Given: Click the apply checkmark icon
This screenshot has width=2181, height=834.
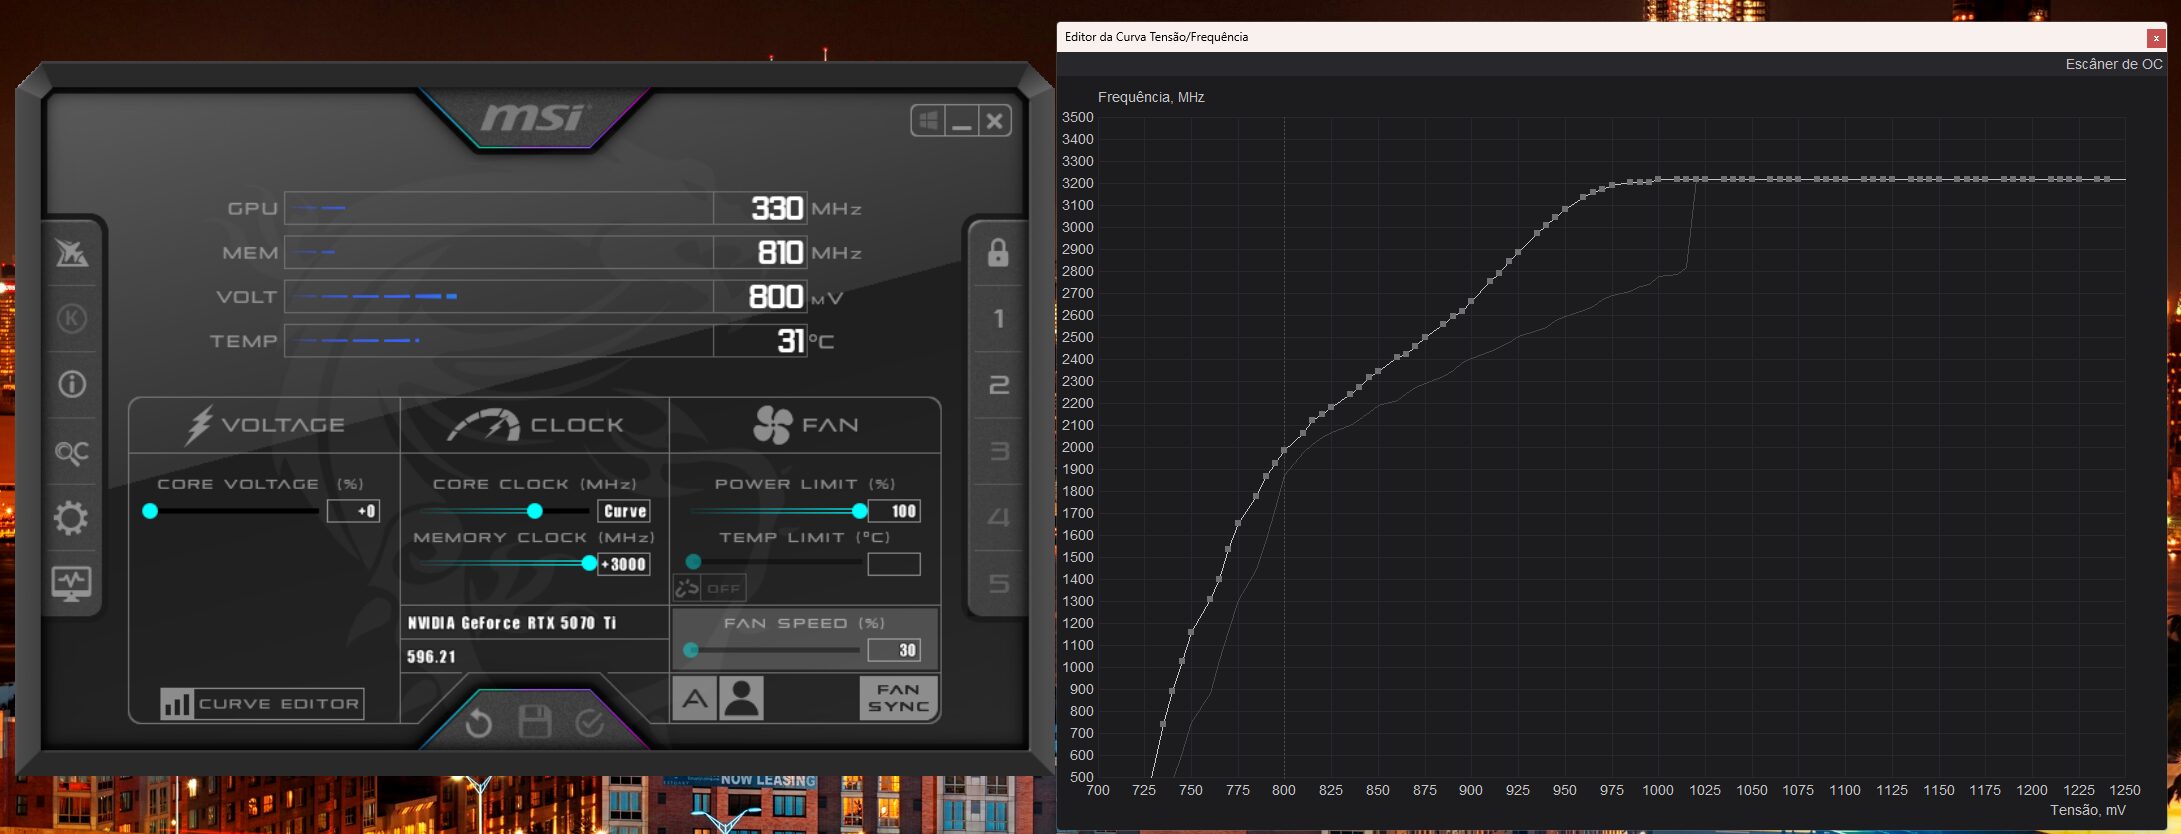Looking at the screenshot, I should point(590,722).
